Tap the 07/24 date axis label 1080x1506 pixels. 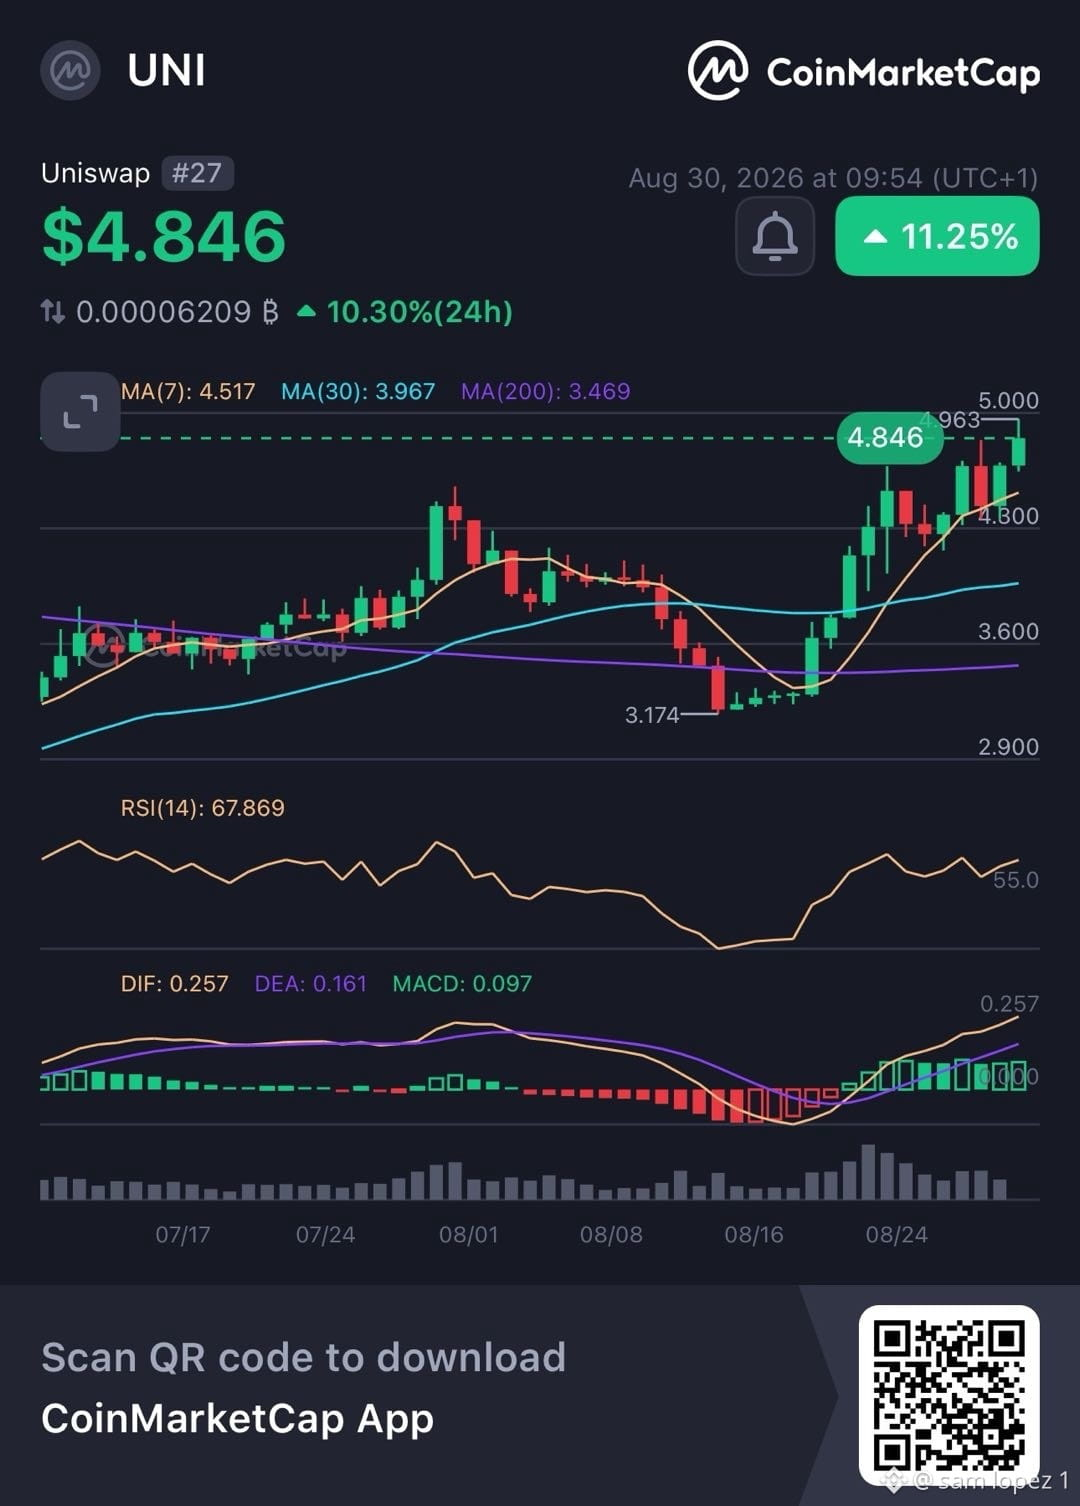(x=325, y=1234)
